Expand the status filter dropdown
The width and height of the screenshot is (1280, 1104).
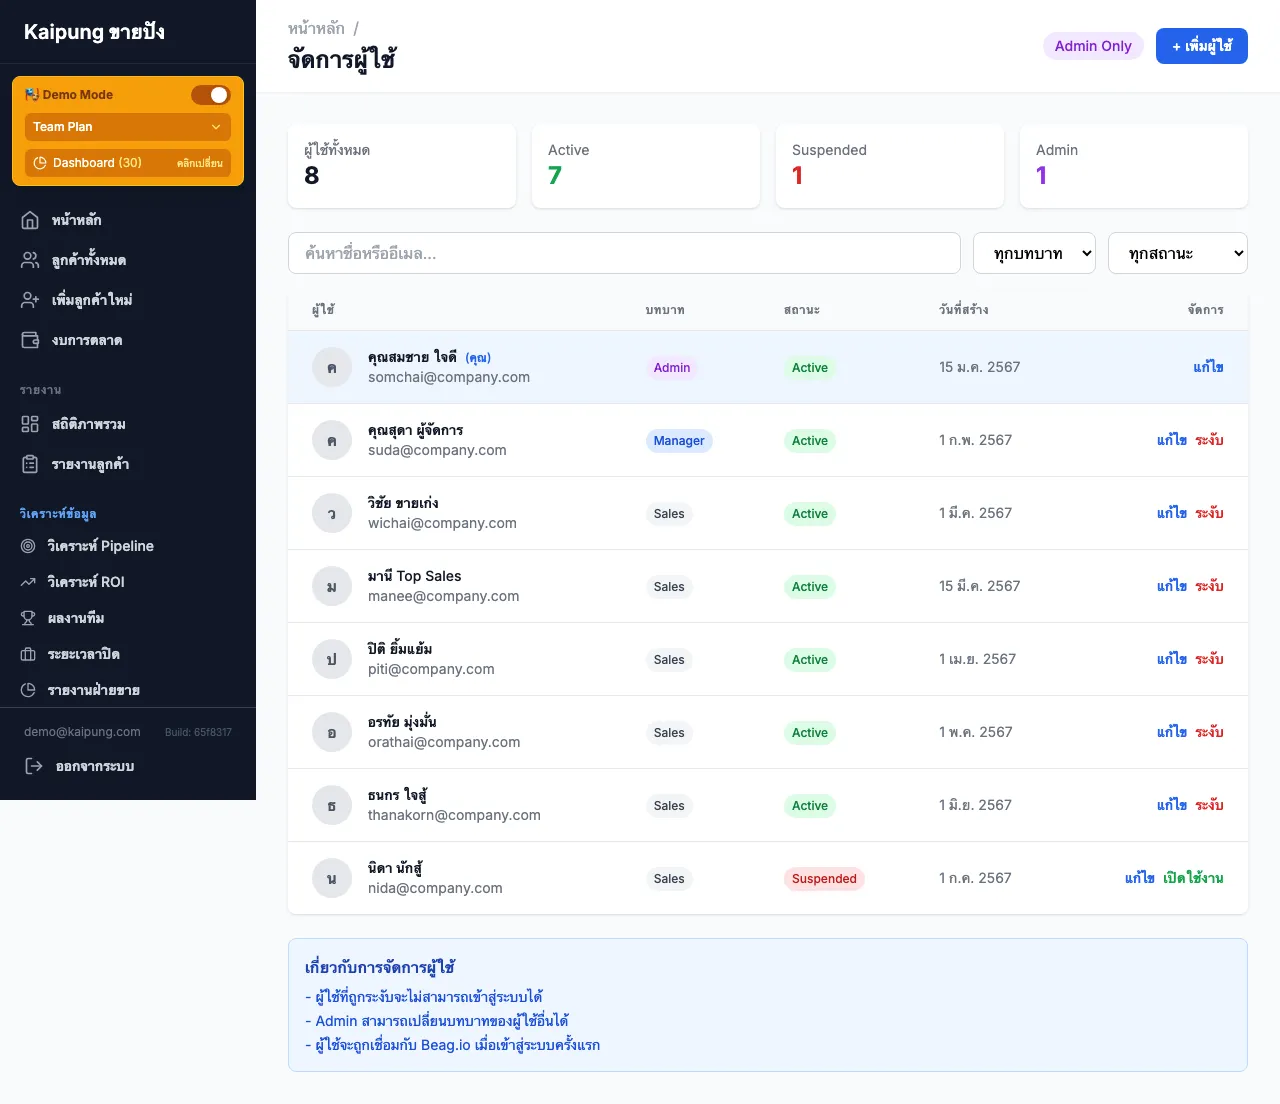[x=1177, y=254]
